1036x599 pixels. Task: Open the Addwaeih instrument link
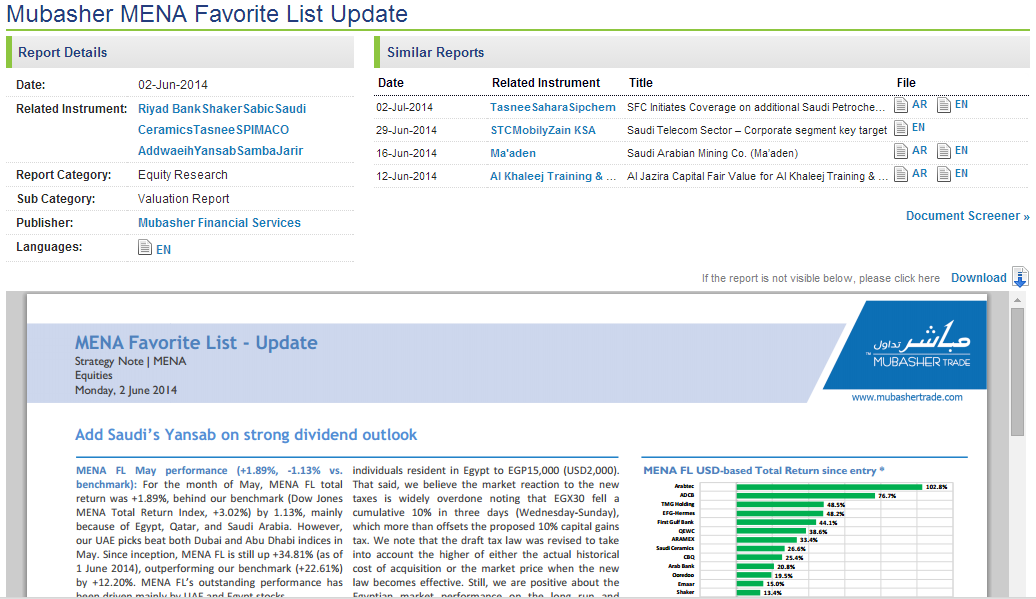(165, 151)
